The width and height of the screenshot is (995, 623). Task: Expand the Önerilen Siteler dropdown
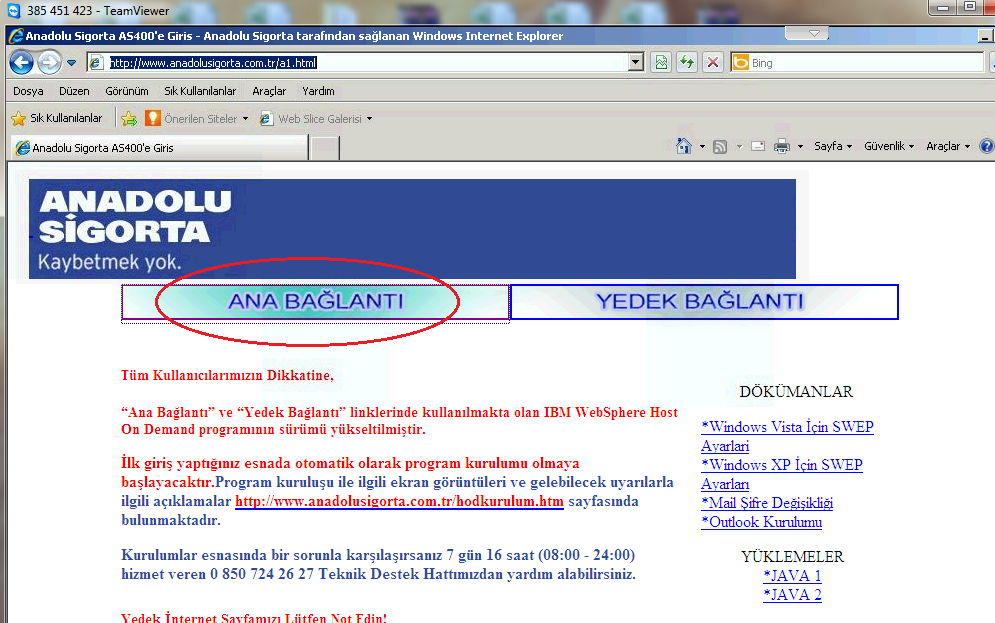pos(245,119)
